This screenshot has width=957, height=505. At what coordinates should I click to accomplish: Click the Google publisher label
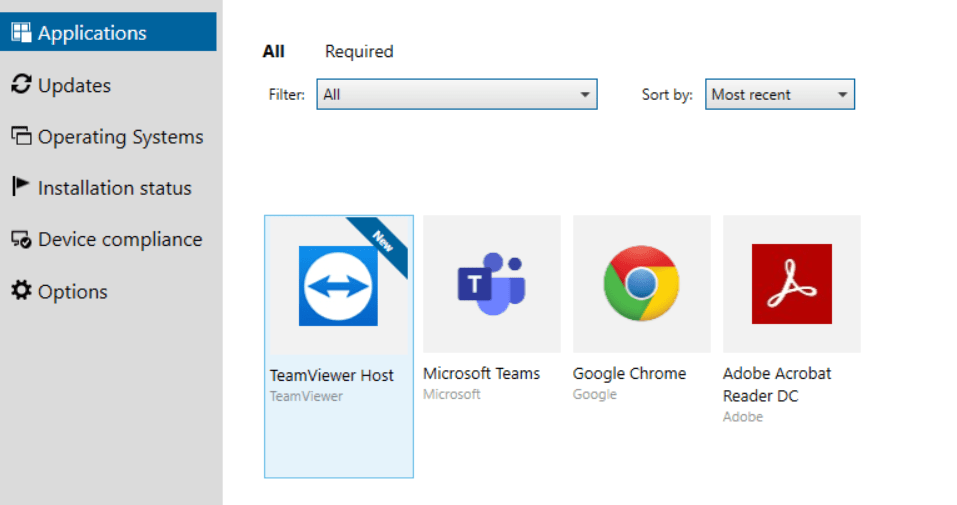pos(594,394)
